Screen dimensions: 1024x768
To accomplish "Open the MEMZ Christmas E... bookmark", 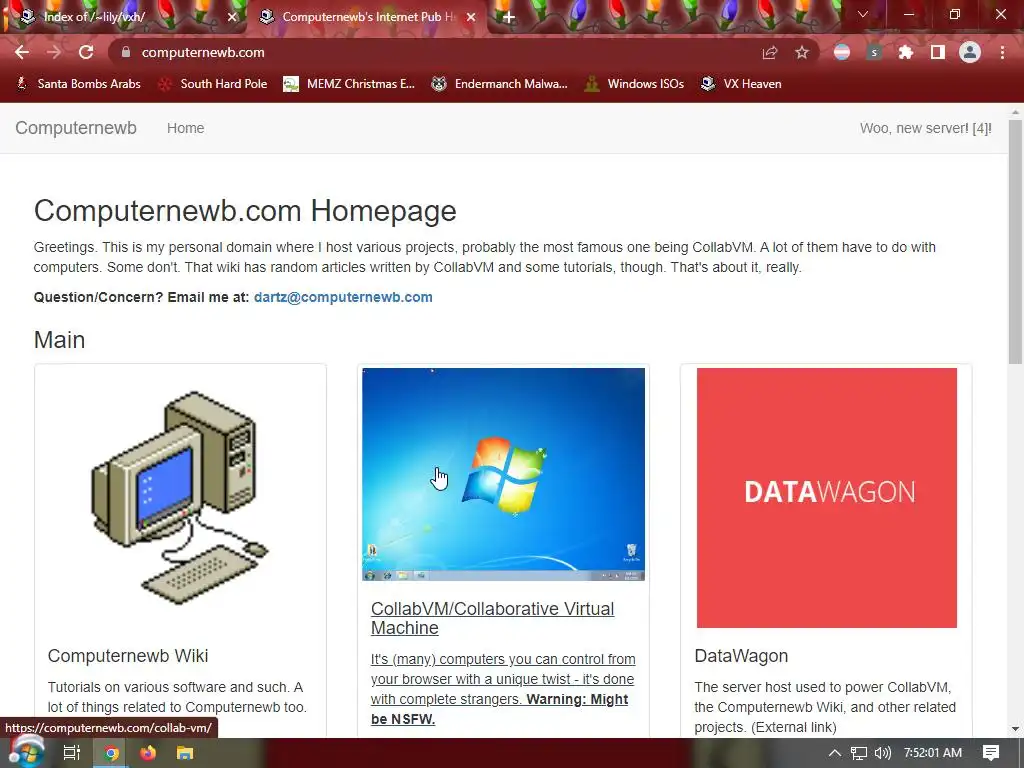I will coord(349,84).
